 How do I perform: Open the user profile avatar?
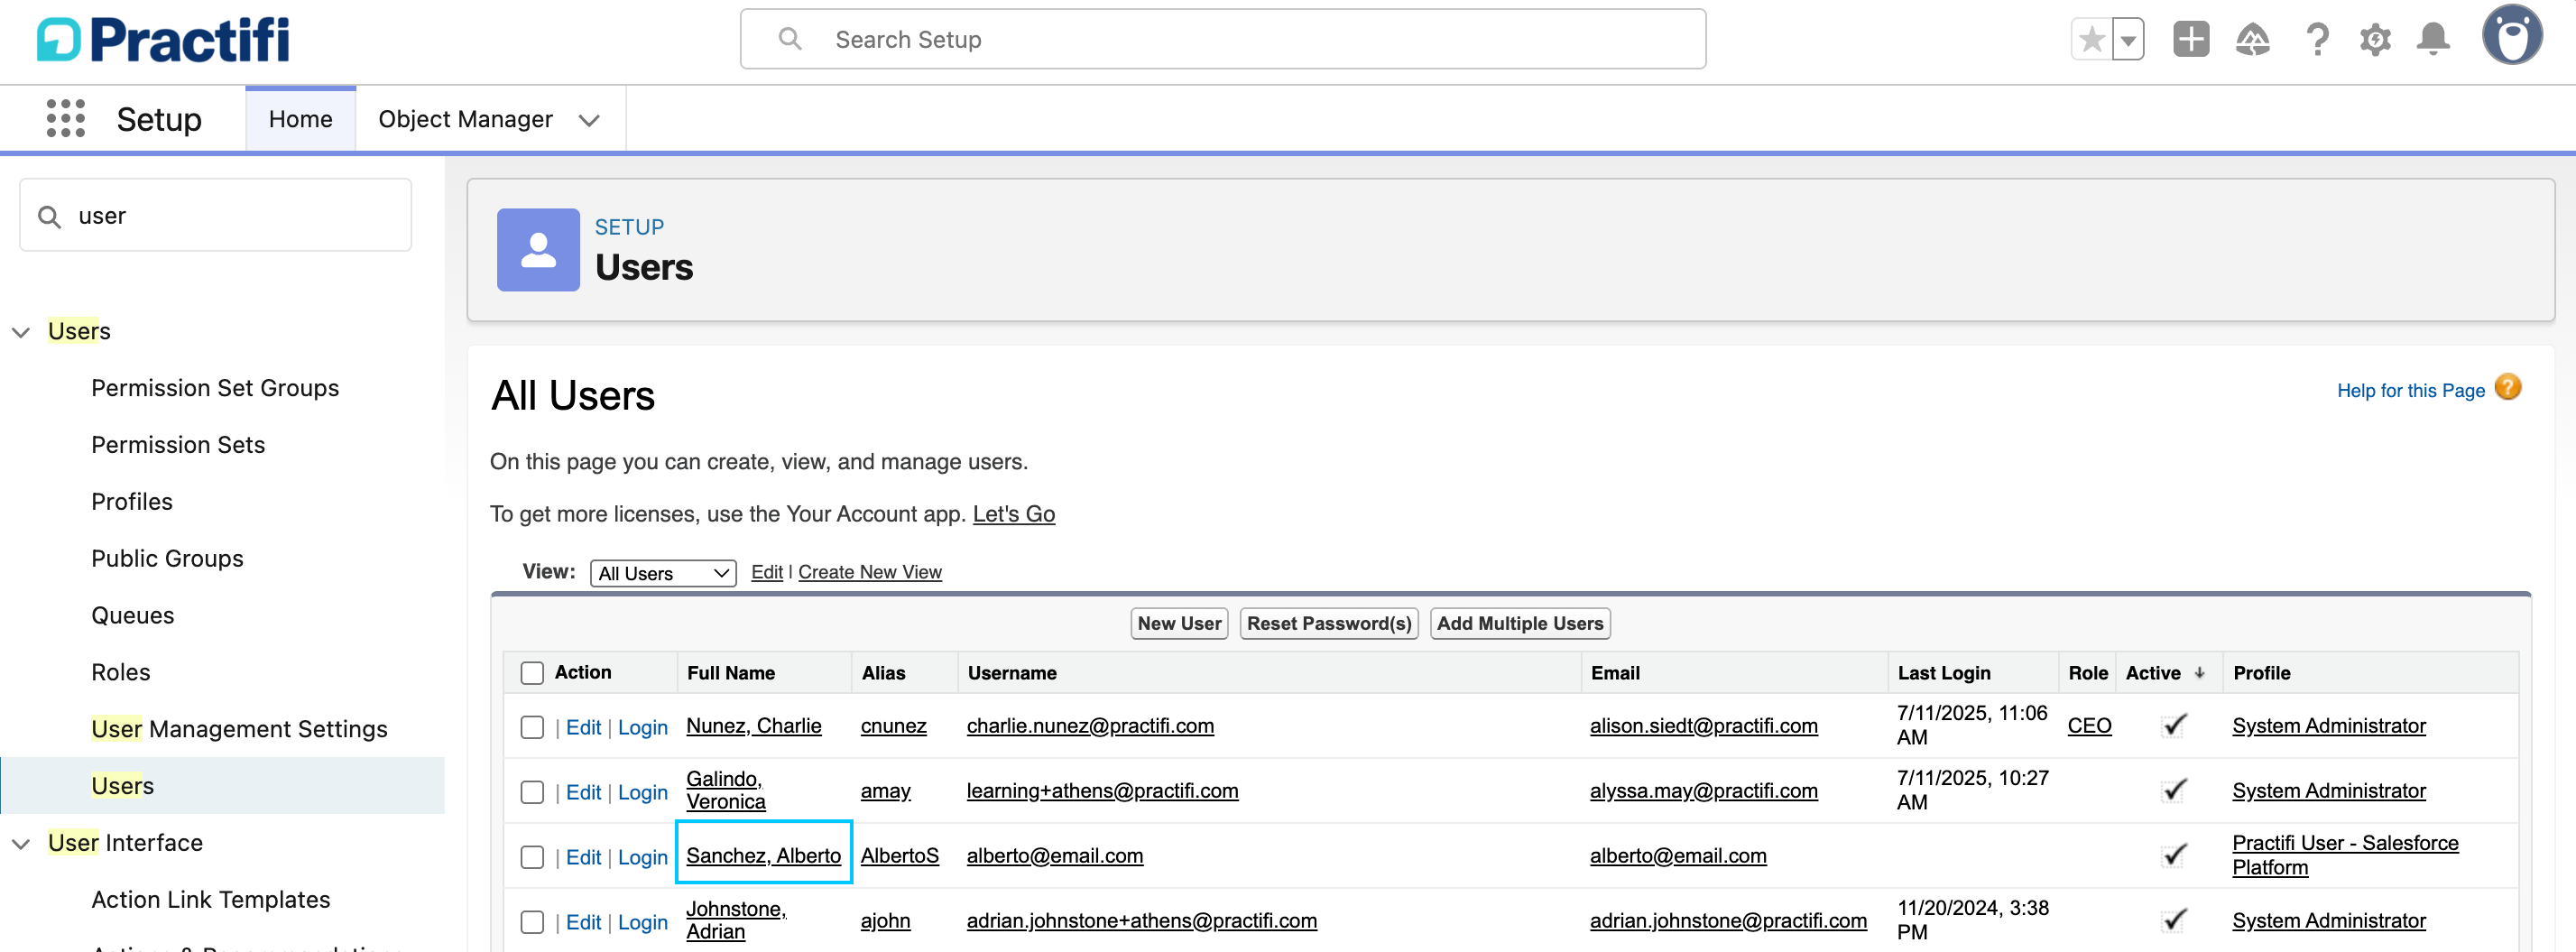pyautogui.click(x=2511, y=36)
